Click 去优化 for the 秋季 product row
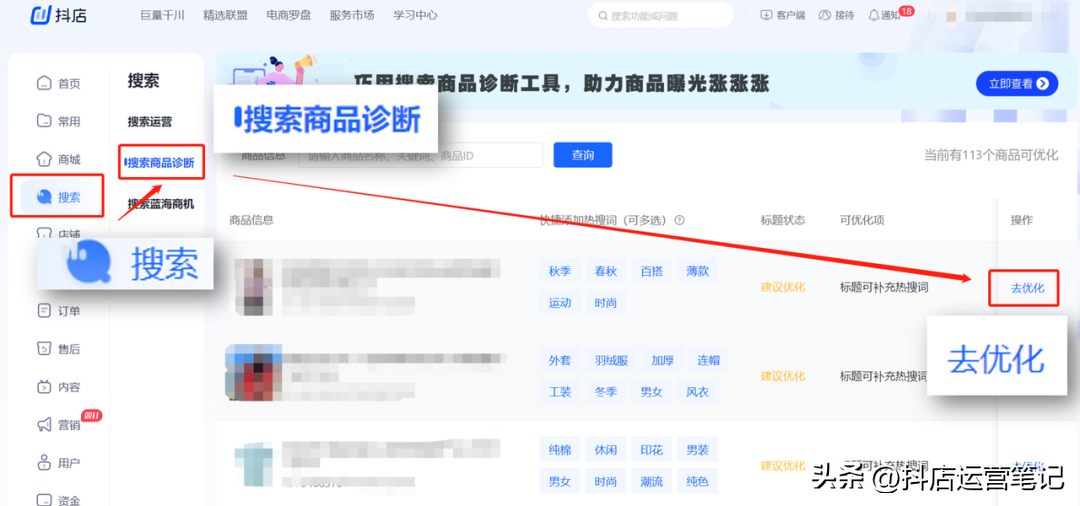Image resolution: width=1080 pixels, height=506 pixels. [x=1028, y=288]
